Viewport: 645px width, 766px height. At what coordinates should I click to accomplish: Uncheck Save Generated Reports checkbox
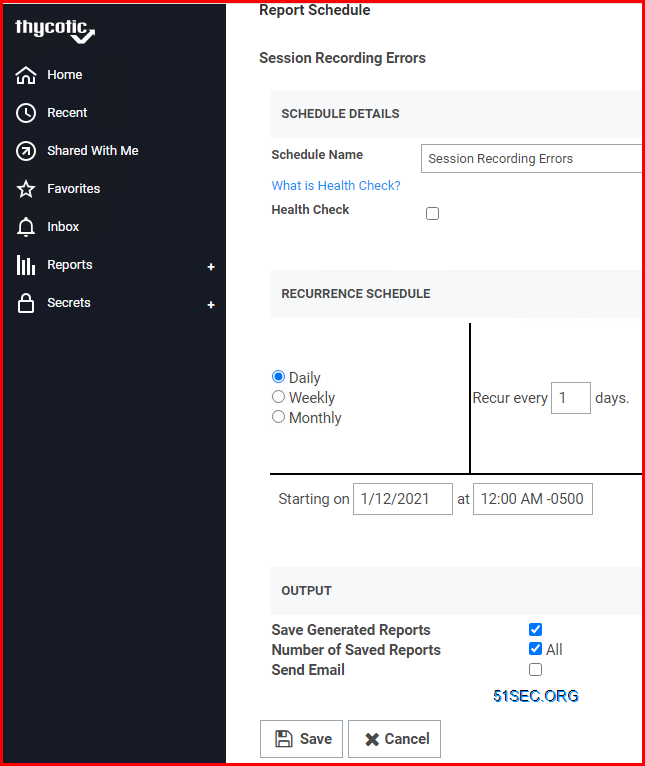pos(536,629)
